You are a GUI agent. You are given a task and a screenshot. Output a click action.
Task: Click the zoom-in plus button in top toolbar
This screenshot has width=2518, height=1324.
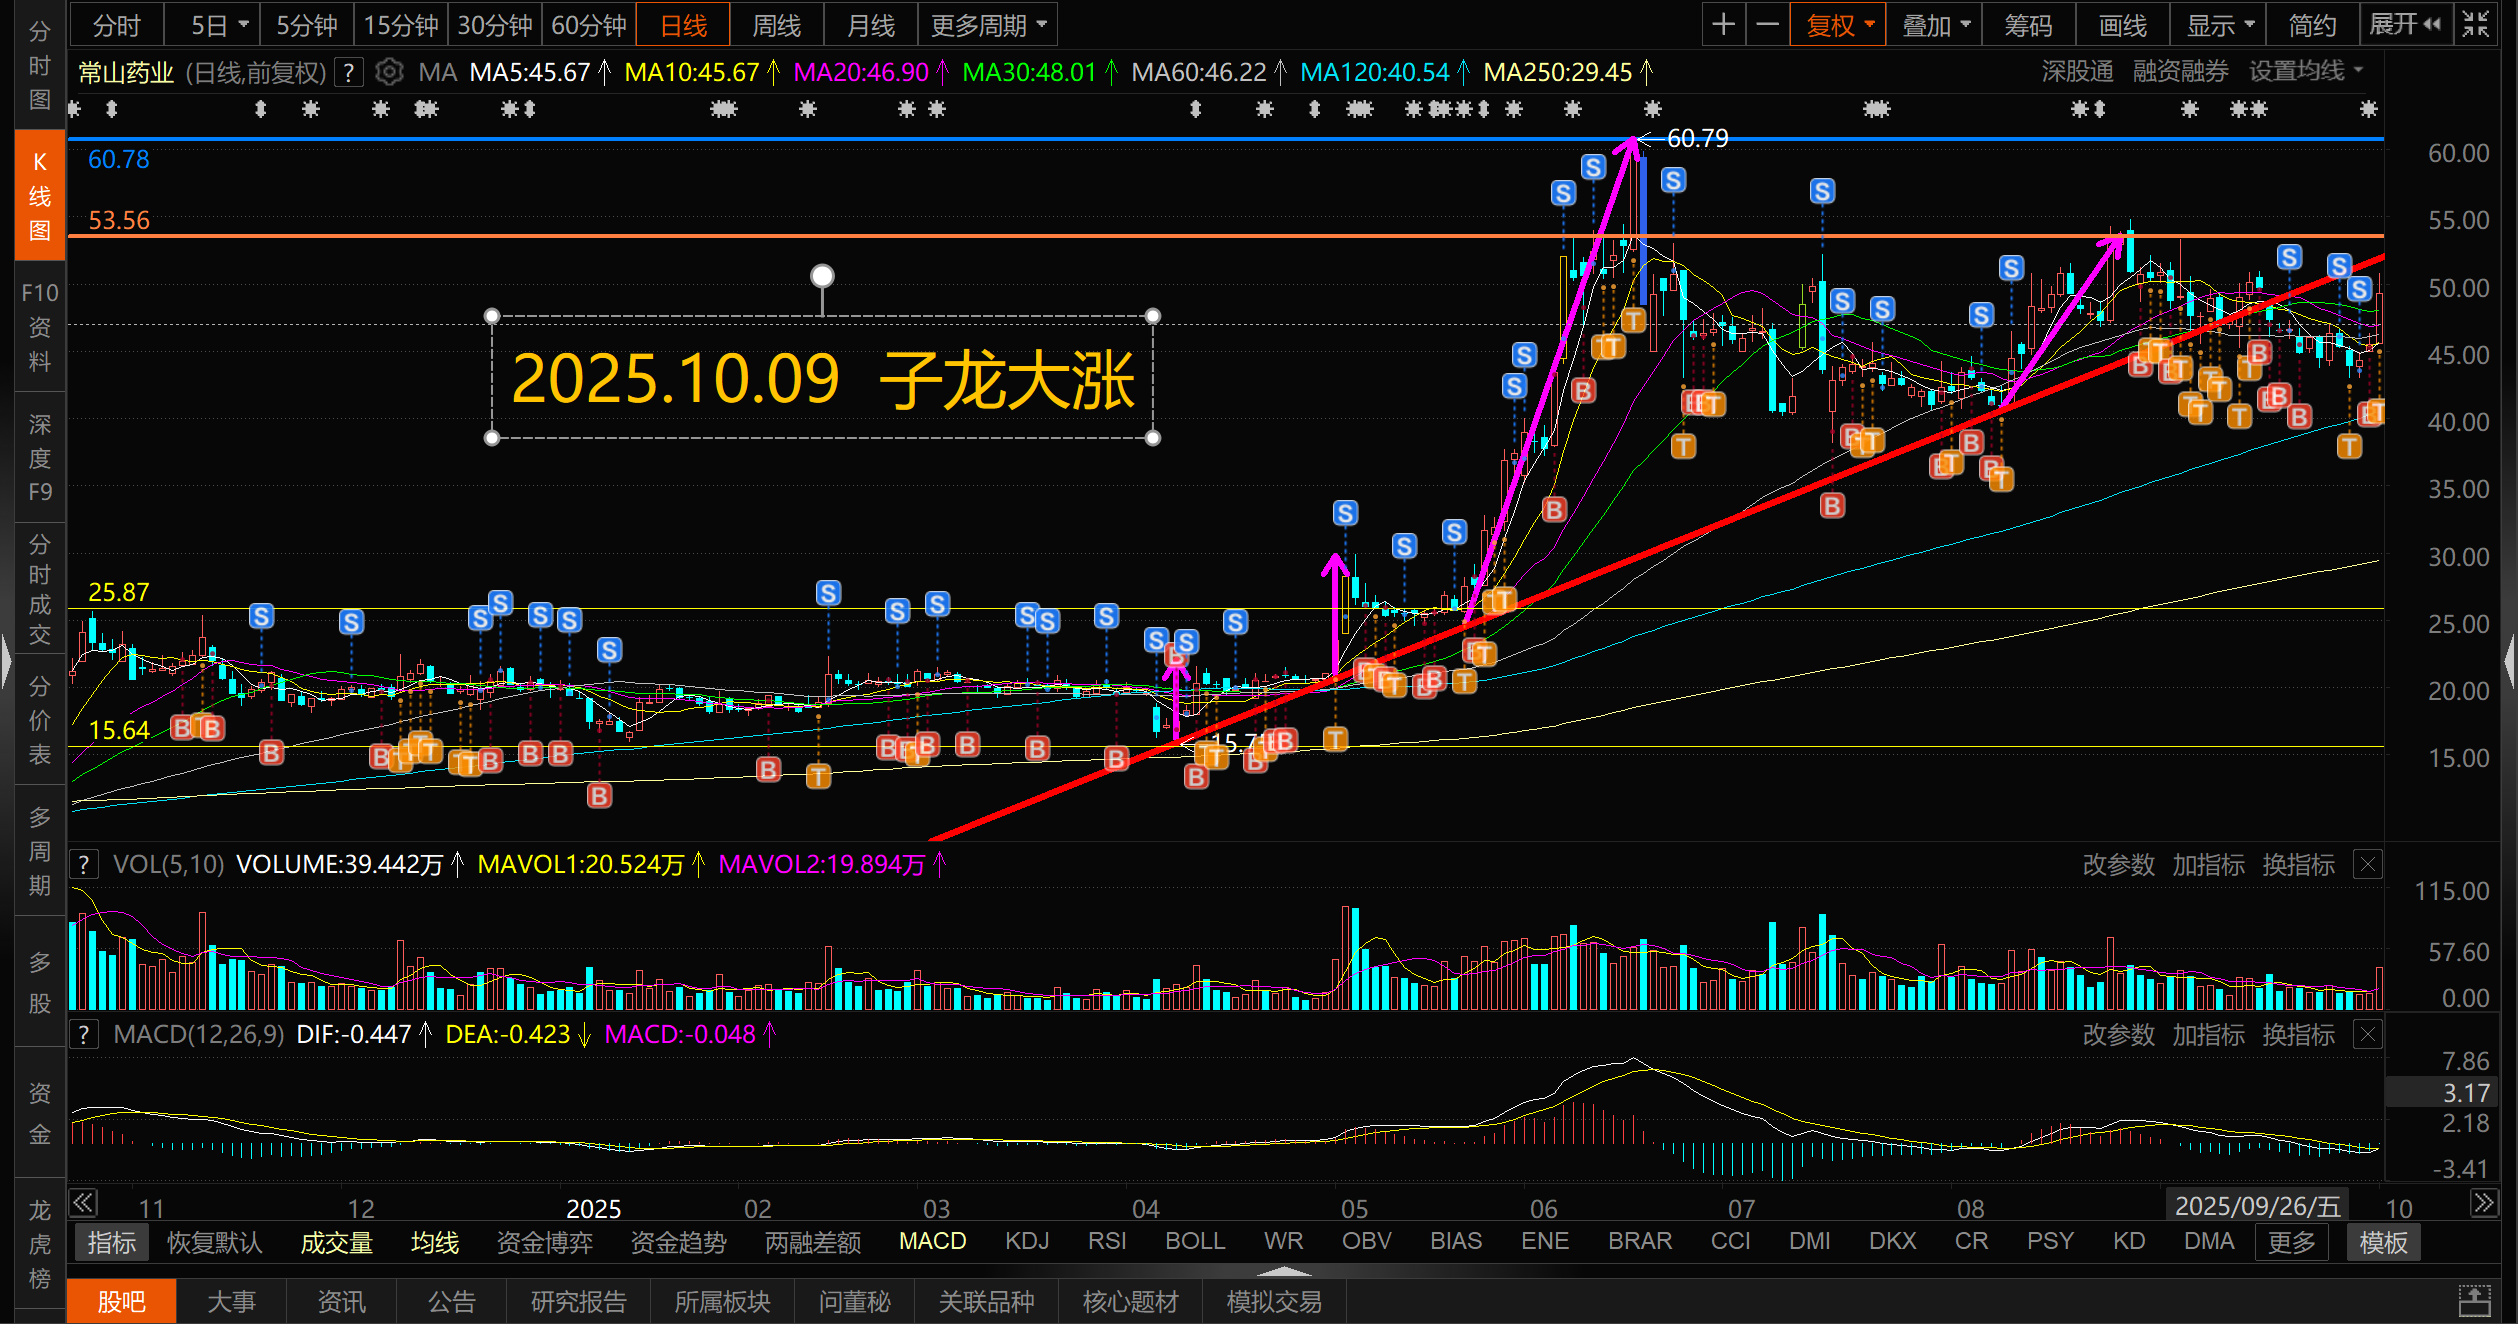[1723, 25]
